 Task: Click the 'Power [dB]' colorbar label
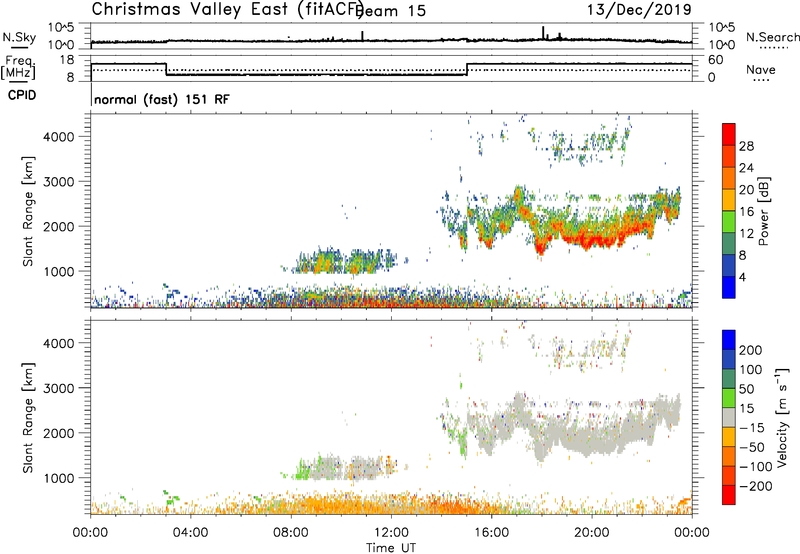(x=764, y=211)
